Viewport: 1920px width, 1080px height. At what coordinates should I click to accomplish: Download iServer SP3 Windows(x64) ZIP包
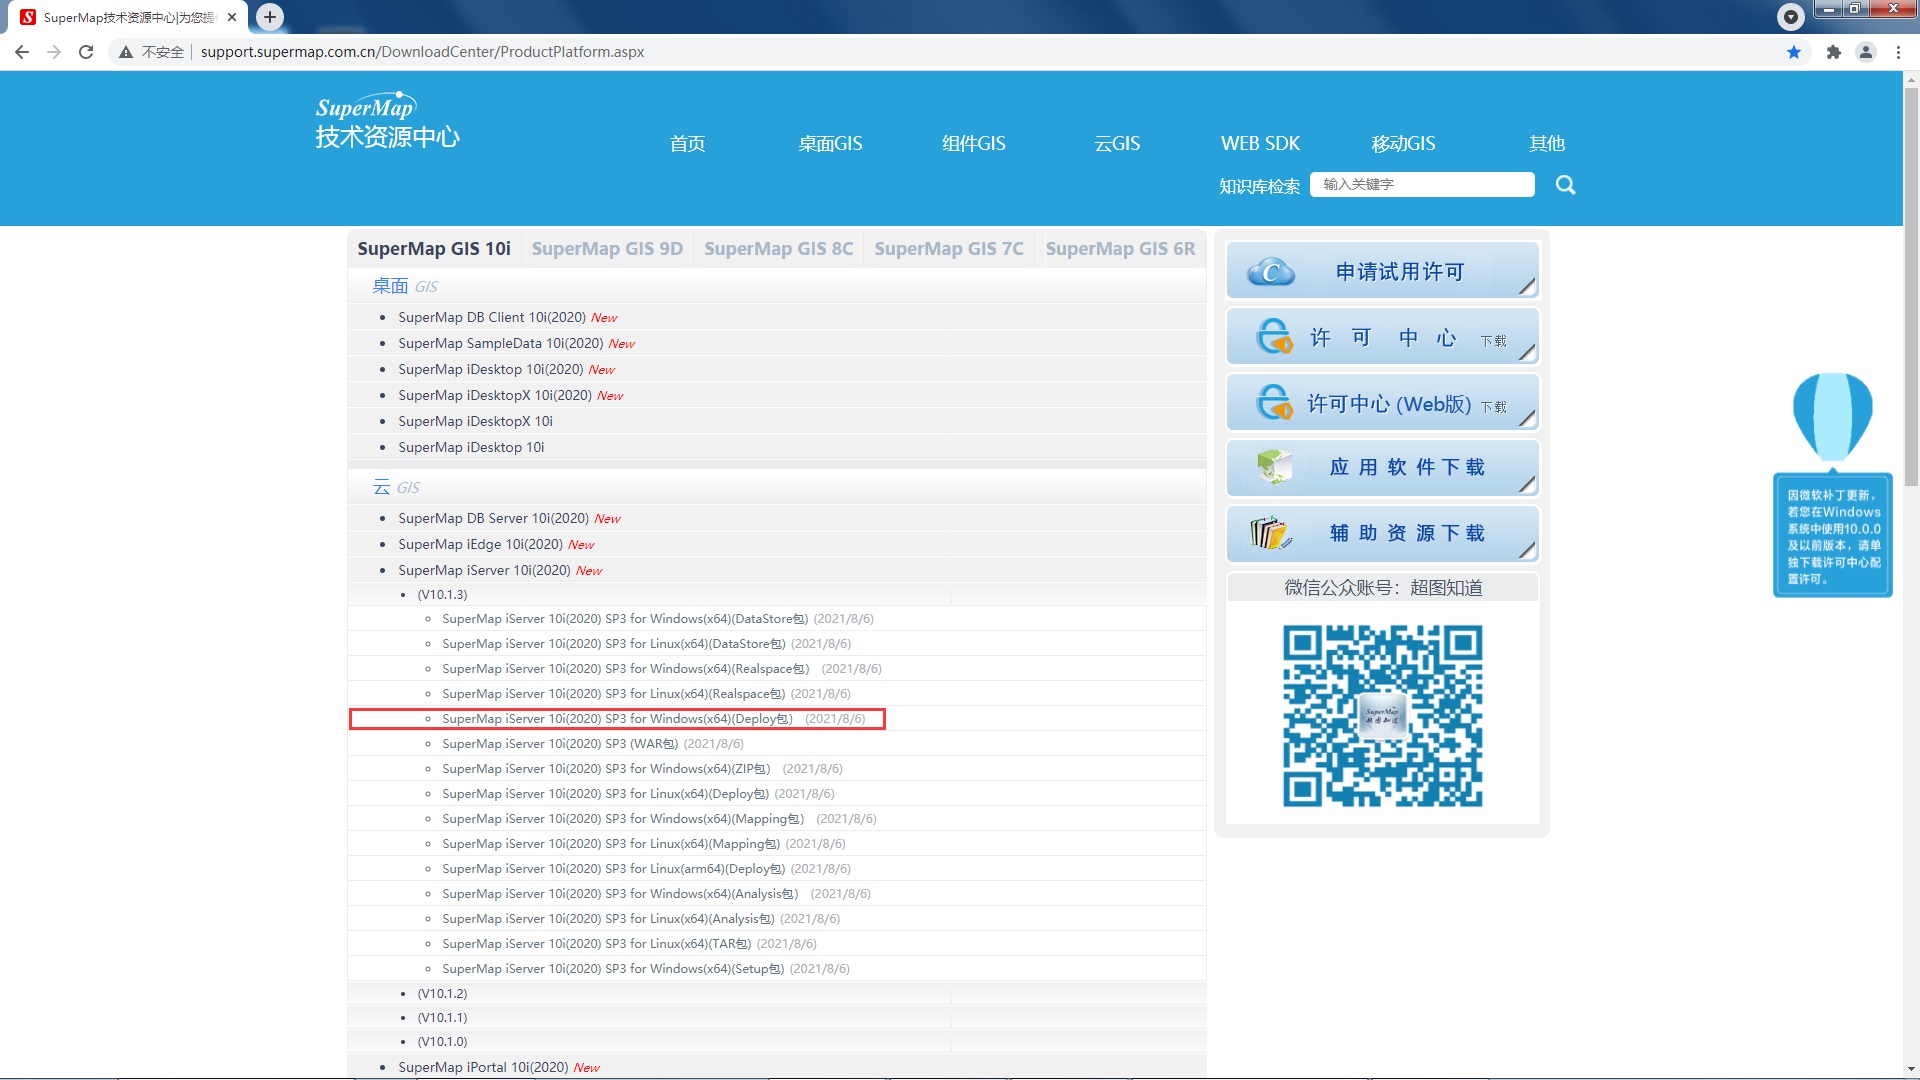pyautogui.click(x=606, y=769)
